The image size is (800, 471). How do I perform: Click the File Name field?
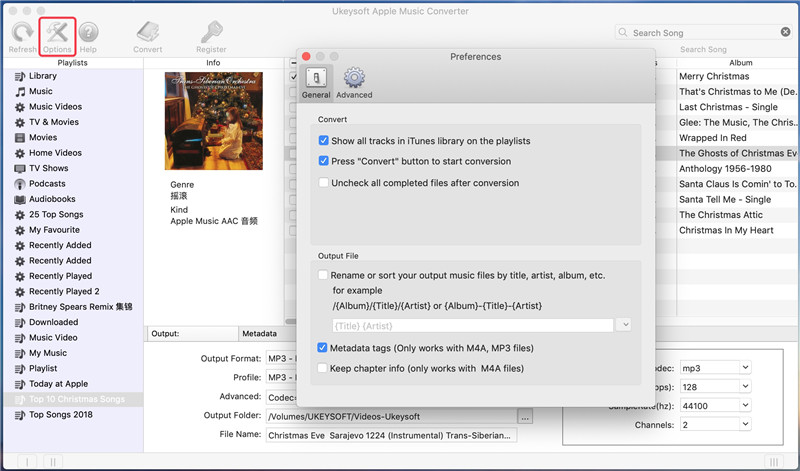391,435
